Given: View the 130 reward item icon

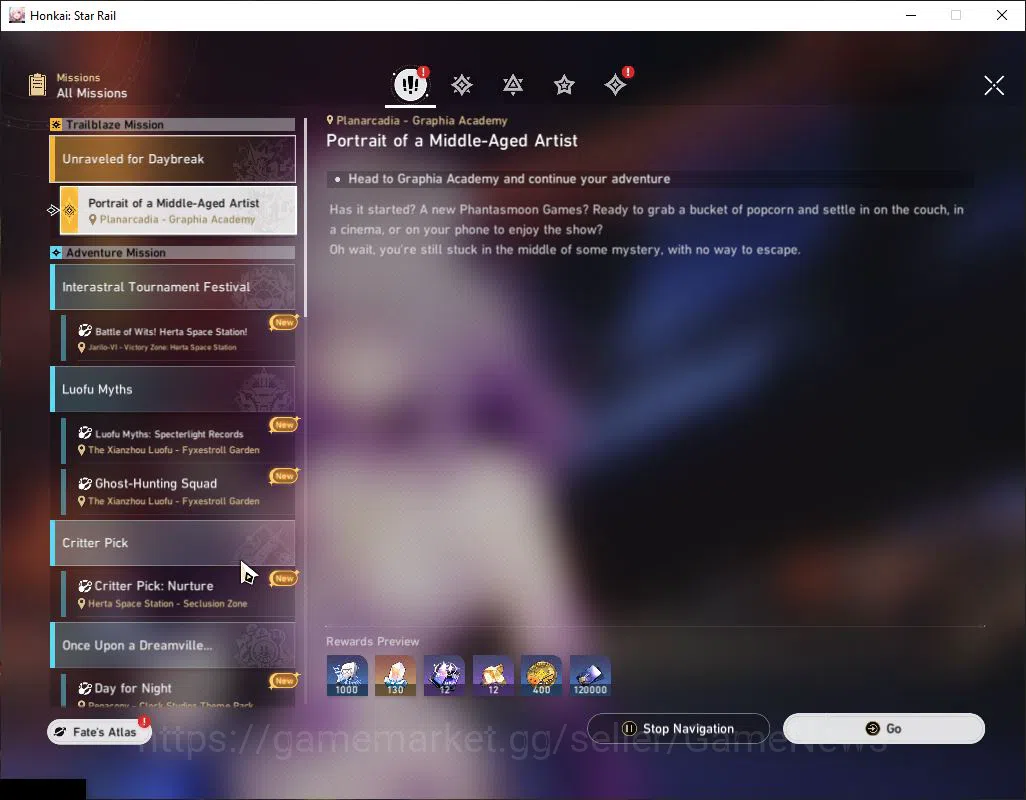Looking at the screenshot, I should 395,675.
